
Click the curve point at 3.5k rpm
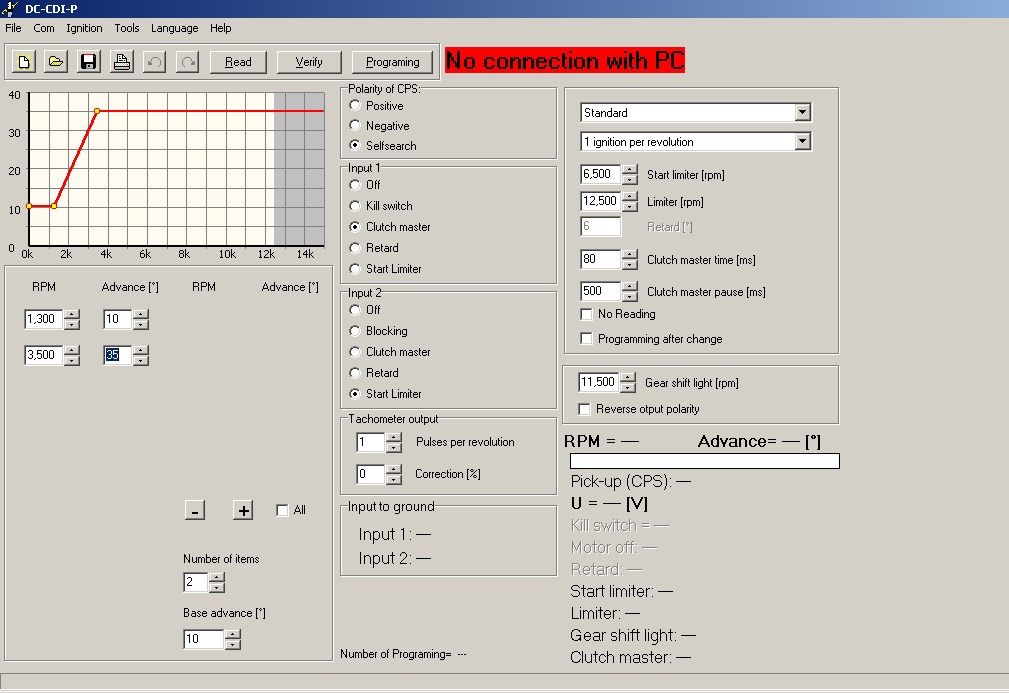(97, 111)
